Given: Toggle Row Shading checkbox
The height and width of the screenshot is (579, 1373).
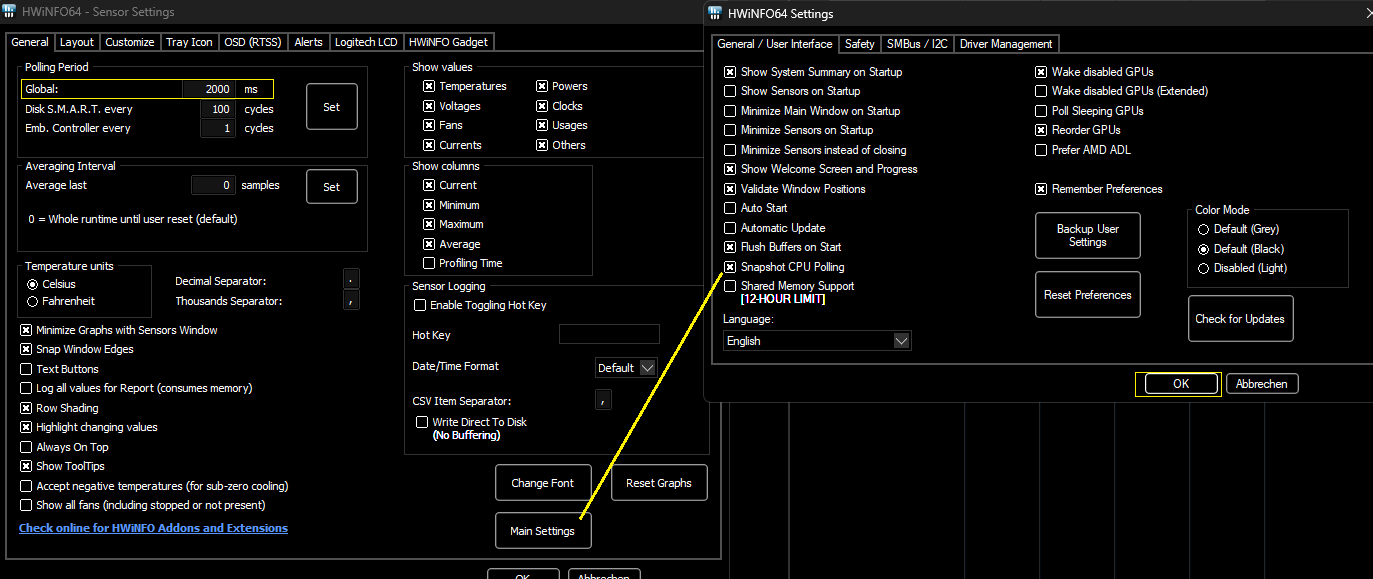Looking at the screenshot, I should point(26,408).
